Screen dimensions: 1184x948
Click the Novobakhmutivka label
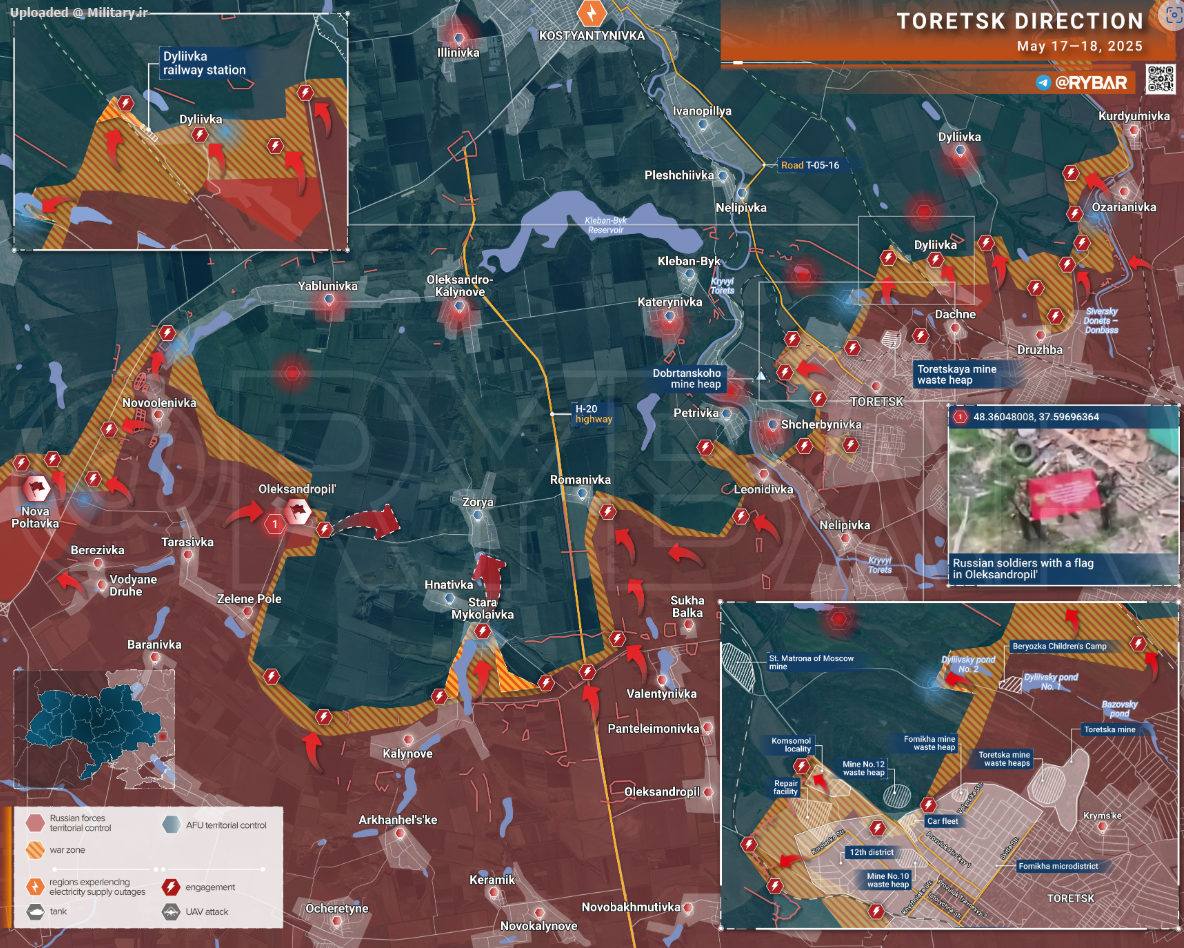tap(631, 906)
